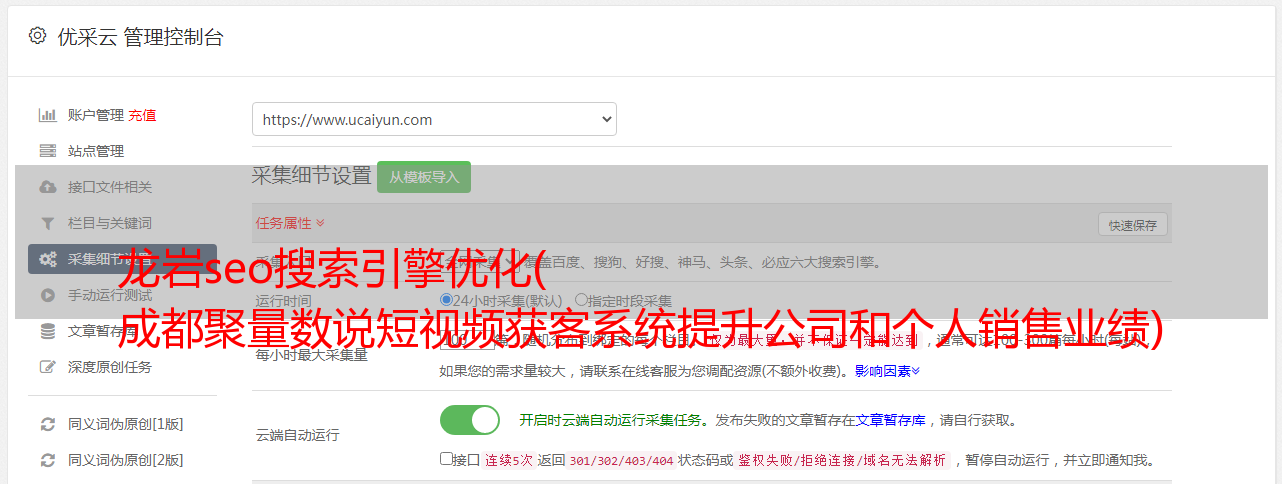
Task: Open 站点管理 in the sidebar
Action: point(96,151)
